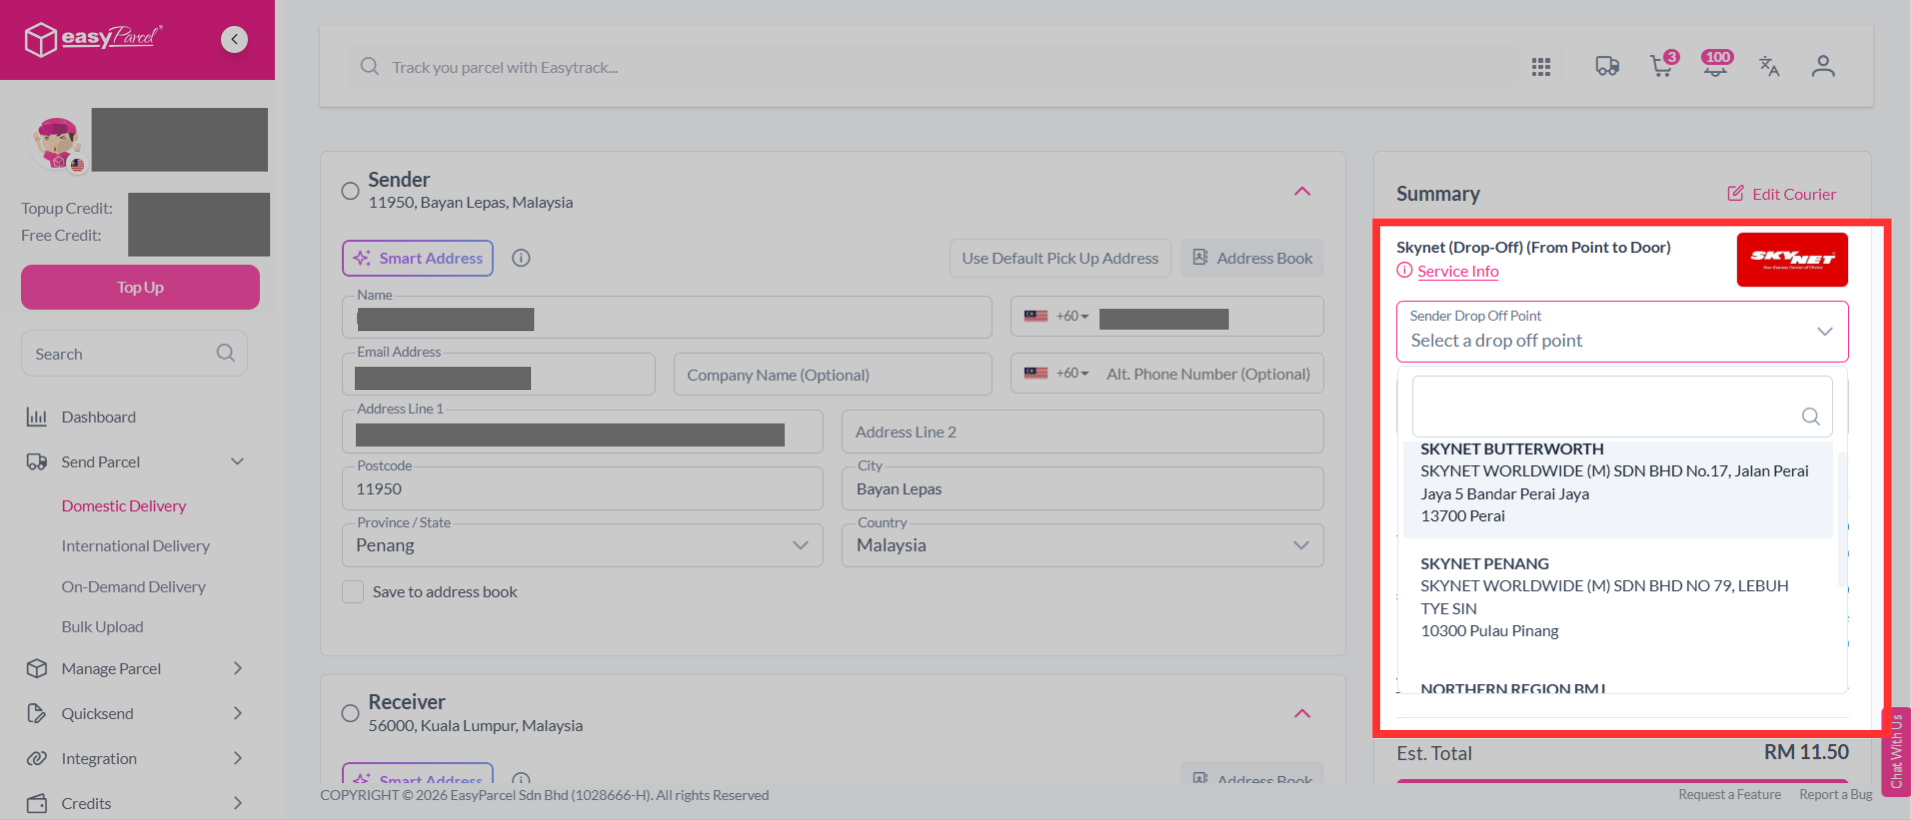
Task: Open Bulk Upload
Action: [102, 627]
